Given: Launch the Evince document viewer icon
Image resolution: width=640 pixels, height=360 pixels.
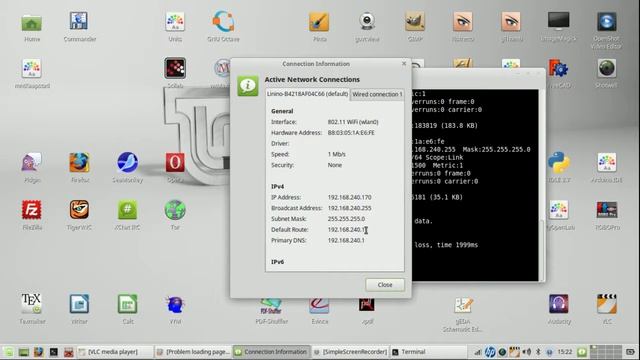Looking at the screenshot, I should [319, 306].
